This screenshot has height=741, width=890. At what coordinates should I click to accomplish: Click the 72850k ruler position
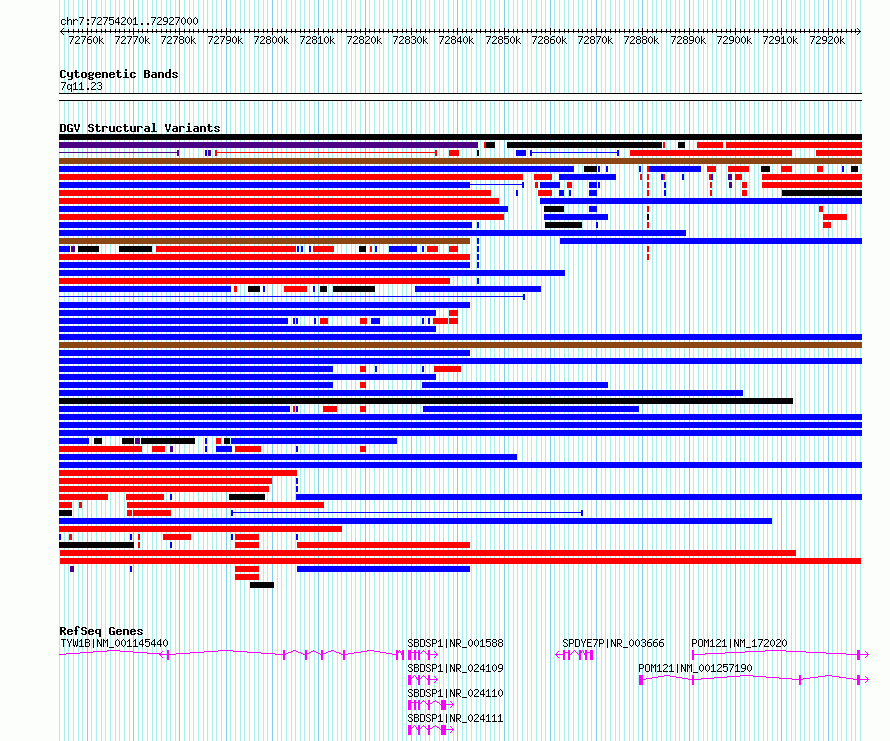[503, 40]
